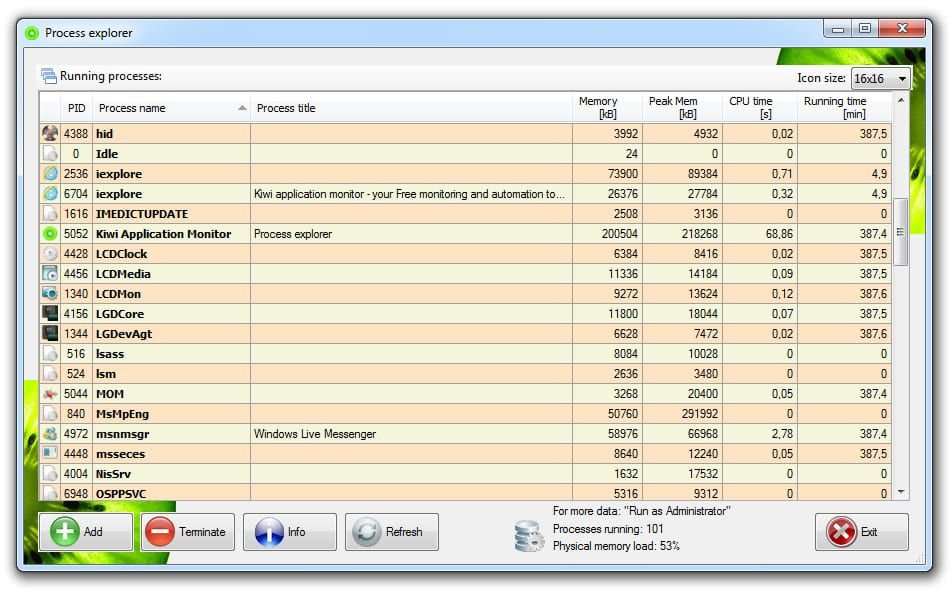Viewport: 952px width, 593px height.
Task: Click the MOM process icon
Action: 51,394
